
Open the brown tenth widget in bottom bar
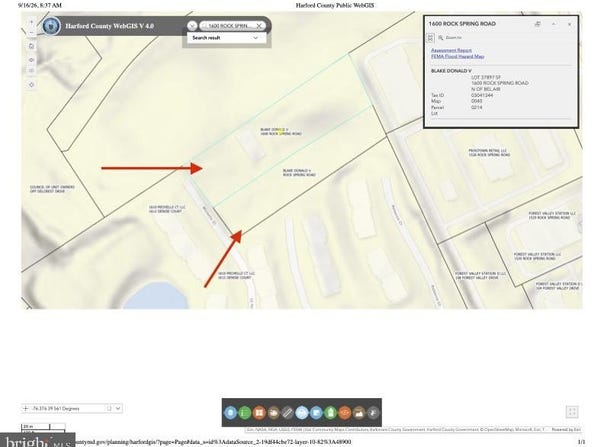click(359, 413)
